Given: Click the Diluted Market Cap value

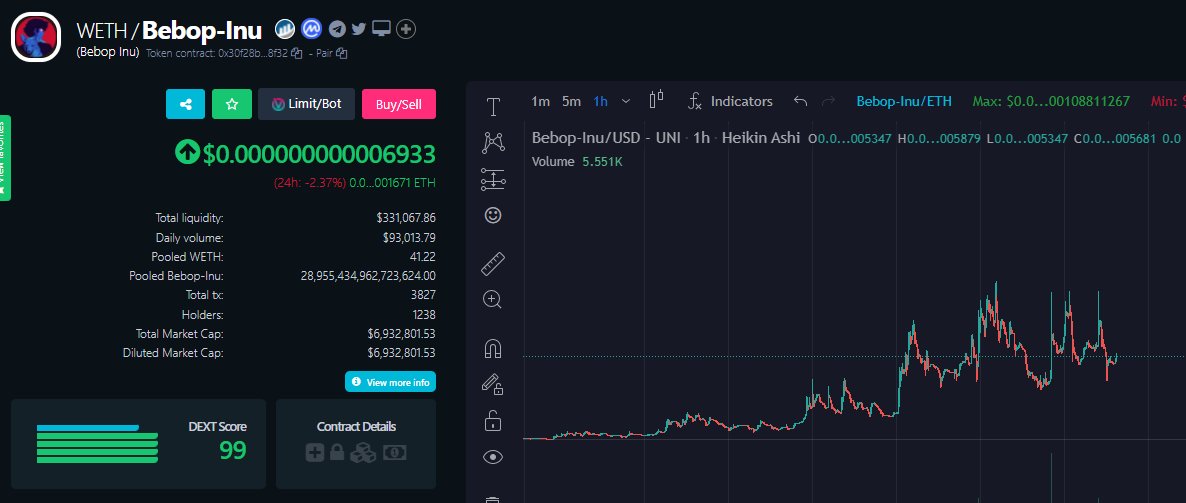Looking at the screenshot, I should [402, 352].
